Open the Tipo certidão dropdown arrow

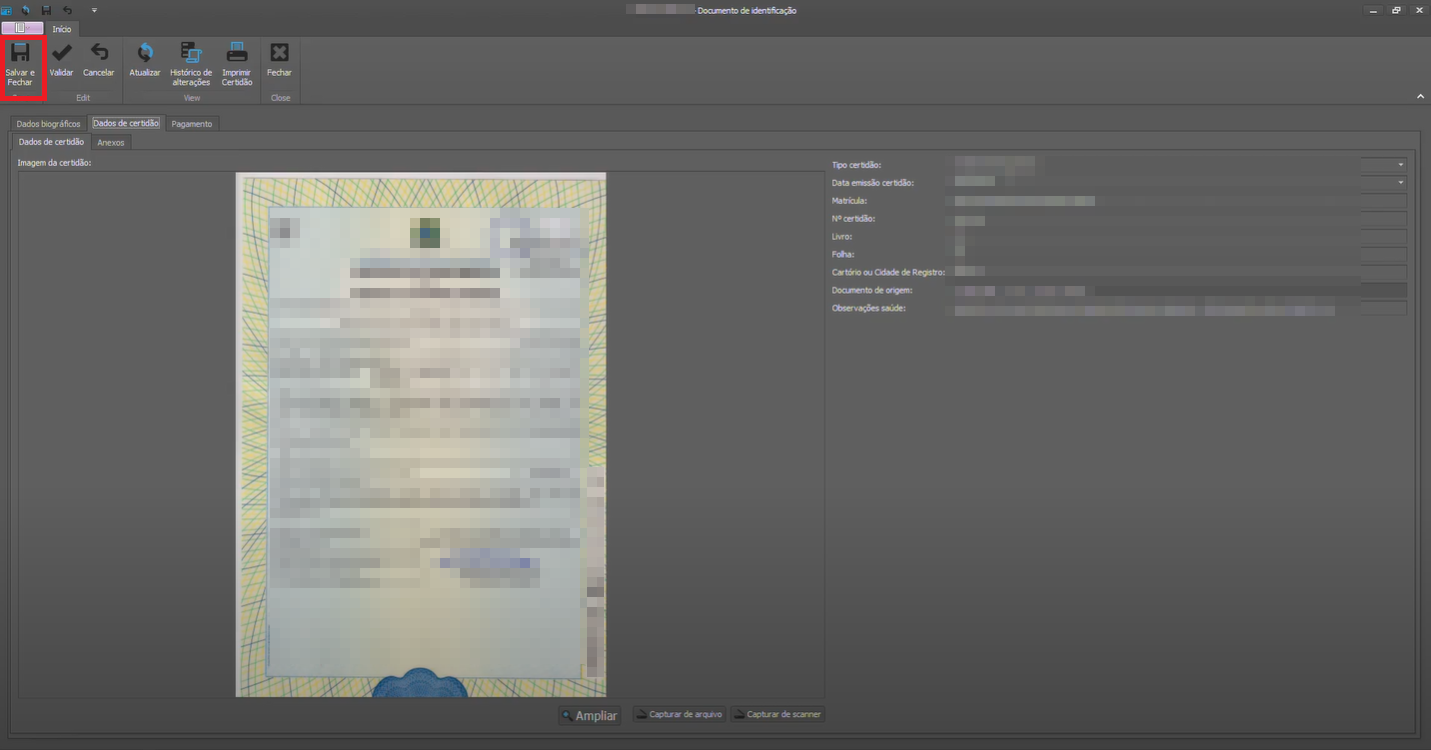[1400, 164]
